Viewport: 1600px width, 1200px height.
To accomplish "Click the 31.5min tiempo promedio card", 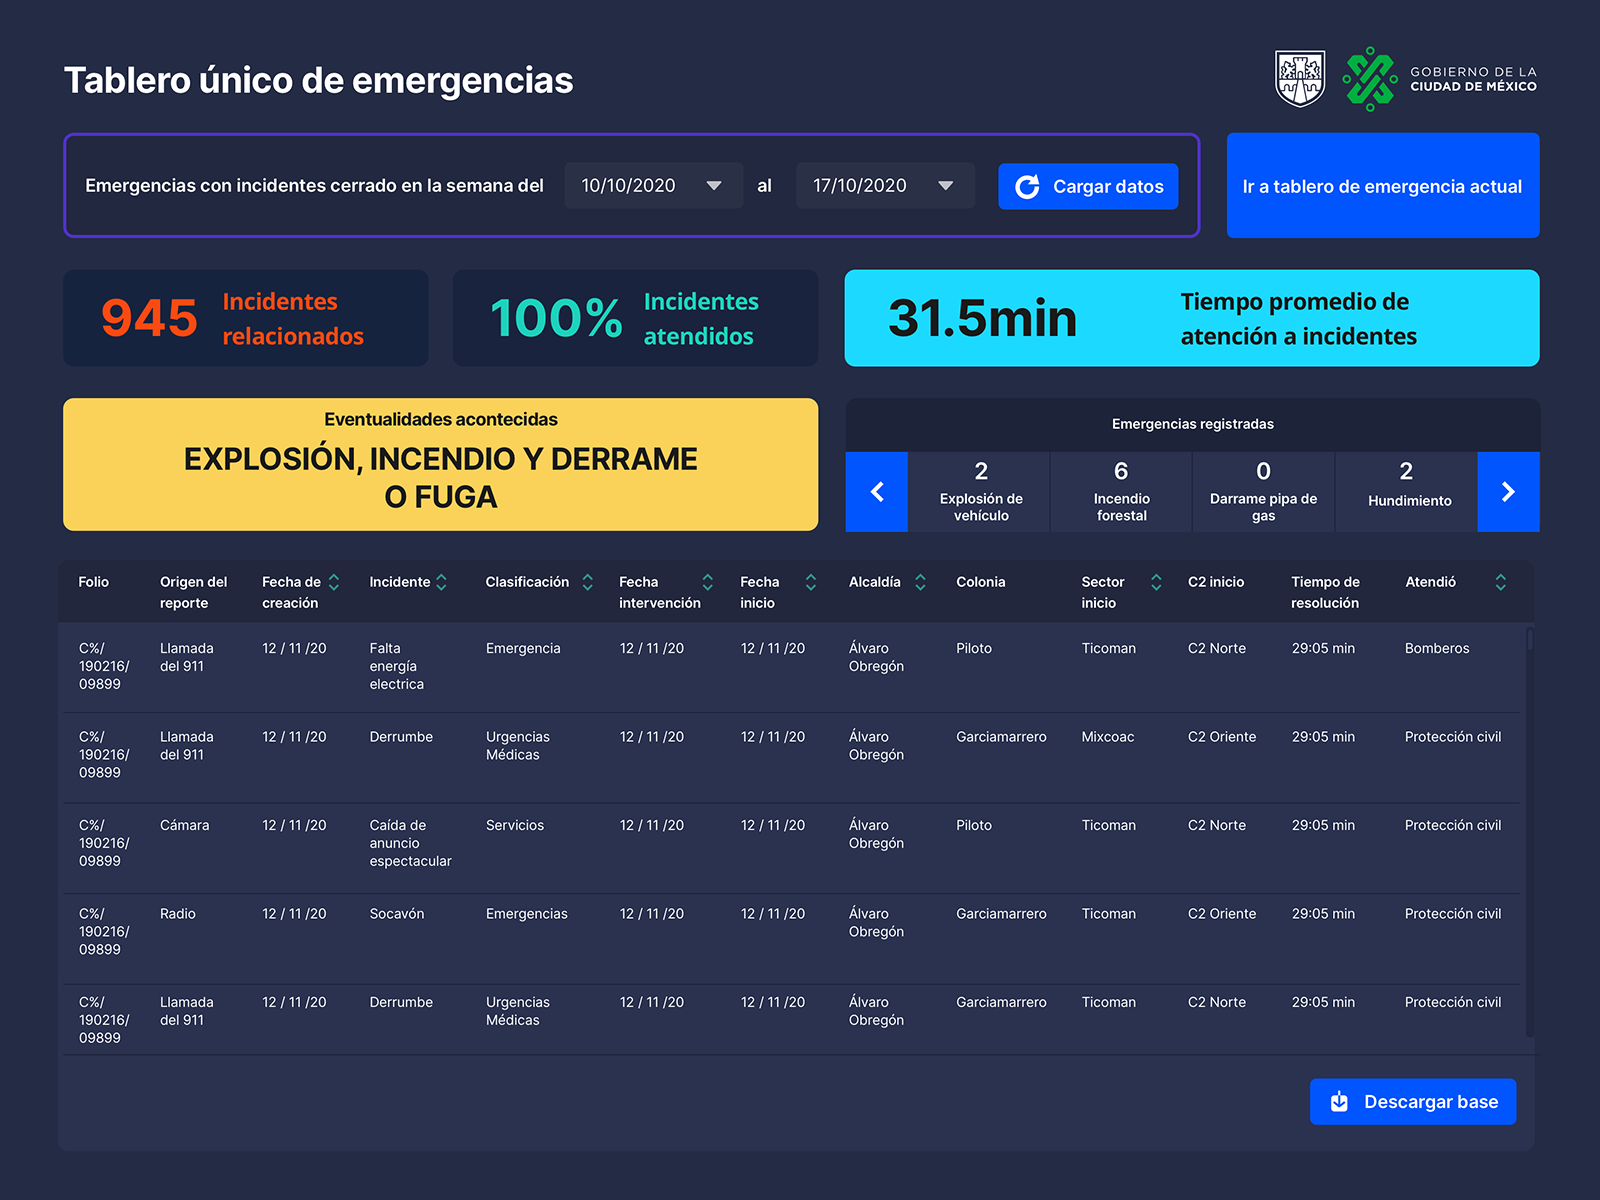I will [x=1192, y=318].
